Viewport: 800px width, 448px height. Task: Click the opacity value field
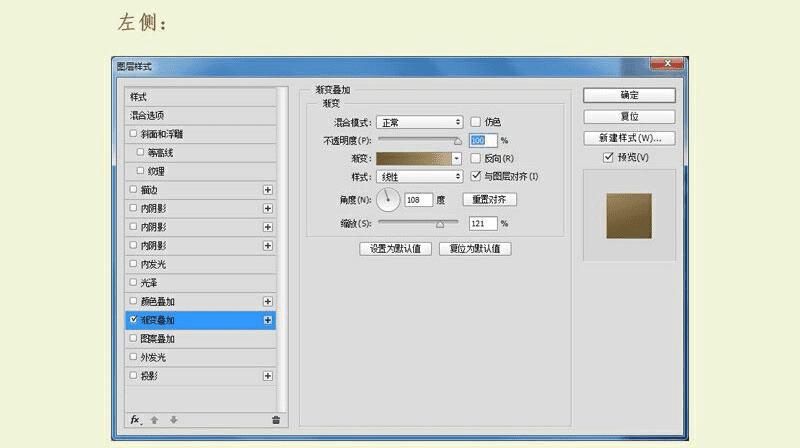point(483,140)
